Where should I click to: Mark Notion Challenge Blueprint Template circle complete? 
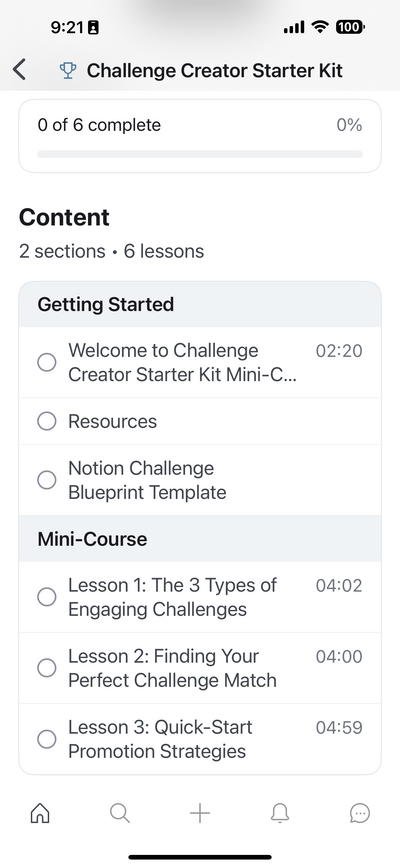(46, 480)
